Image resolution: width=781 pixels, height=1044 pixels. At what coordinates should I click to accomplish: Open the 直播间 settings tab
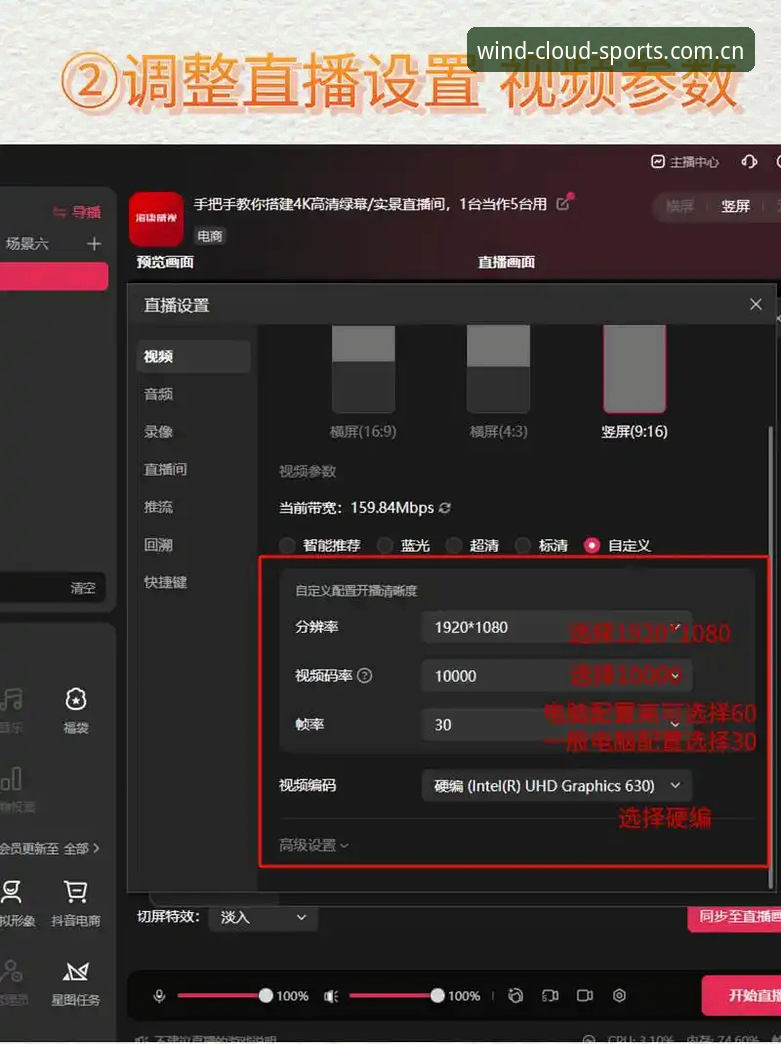tap(166, 469)
